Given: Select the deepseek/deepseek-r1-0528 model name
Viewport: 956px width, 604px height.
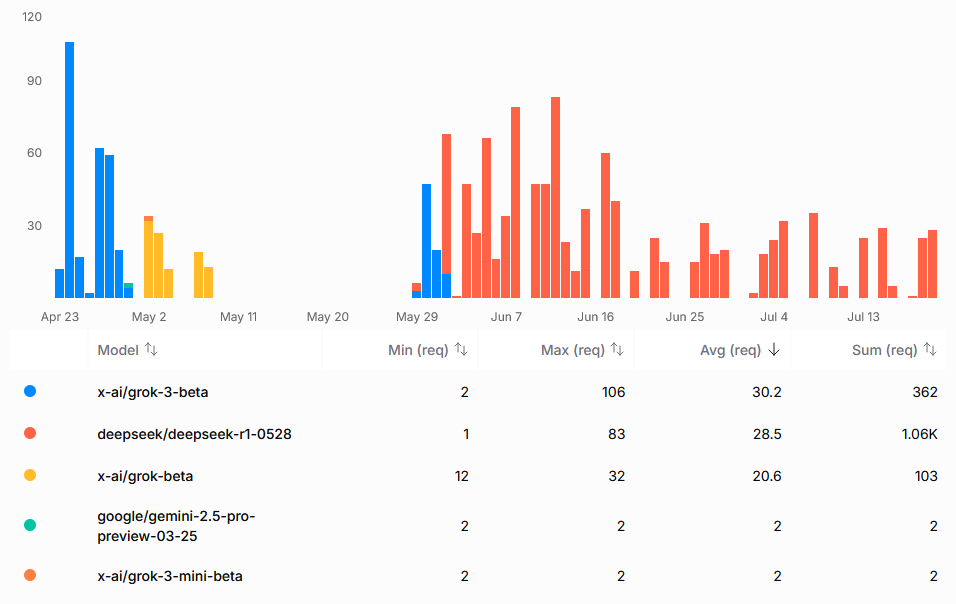Looking at the screenshot, I should (194, 434).
